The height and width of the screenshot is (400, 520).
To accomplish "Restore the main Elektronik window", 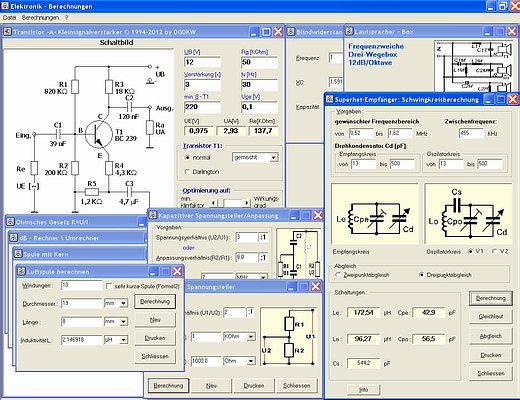I will pos(503,6).
